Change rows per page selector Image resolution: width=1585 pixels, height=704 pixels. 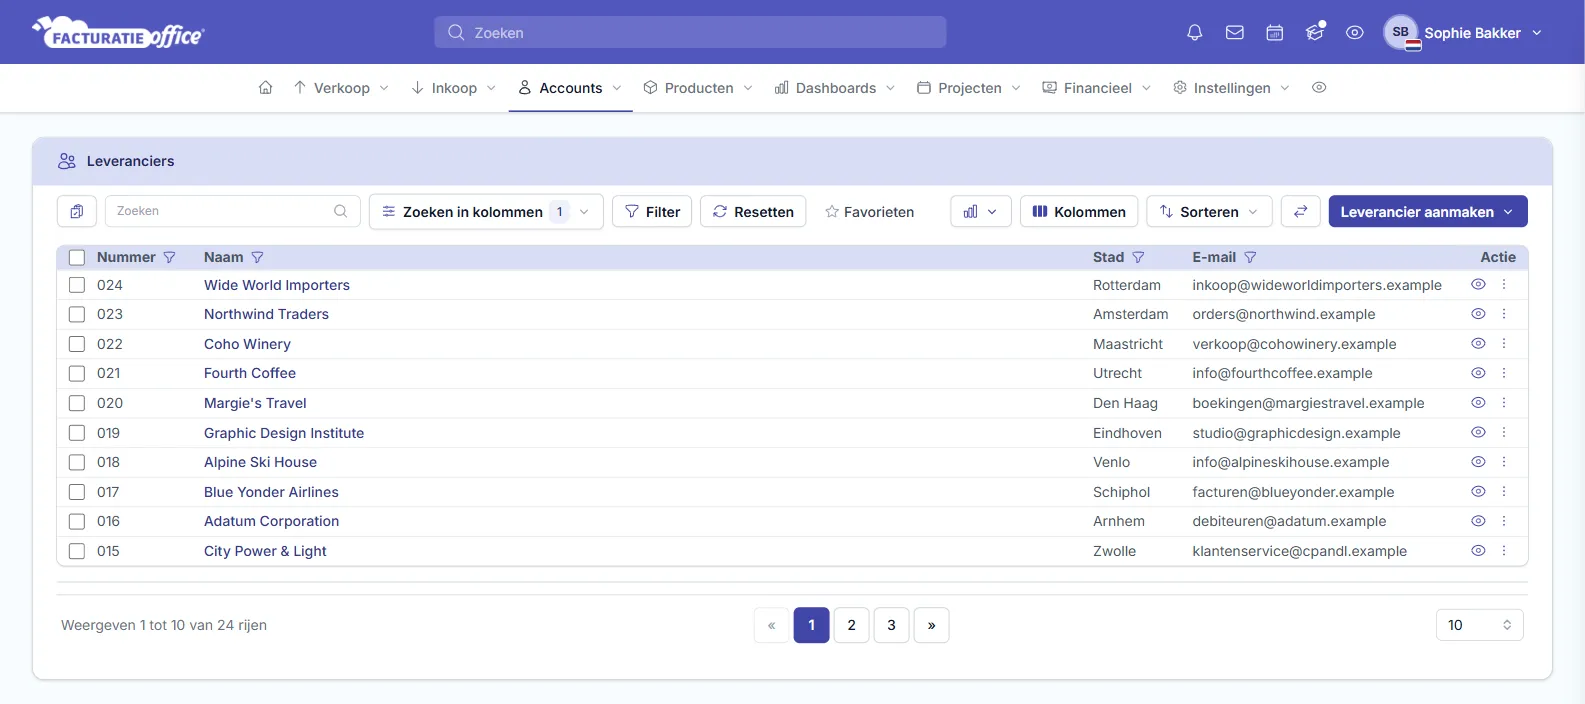click(x=1479, y=625)
